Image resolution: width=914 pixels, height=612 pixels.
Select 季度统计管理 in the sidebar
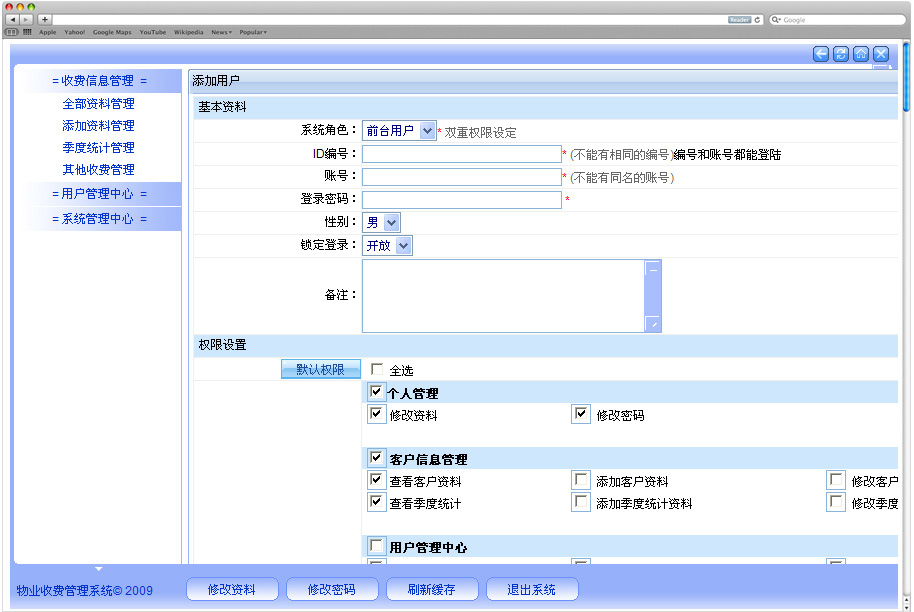tap(98, 148)
